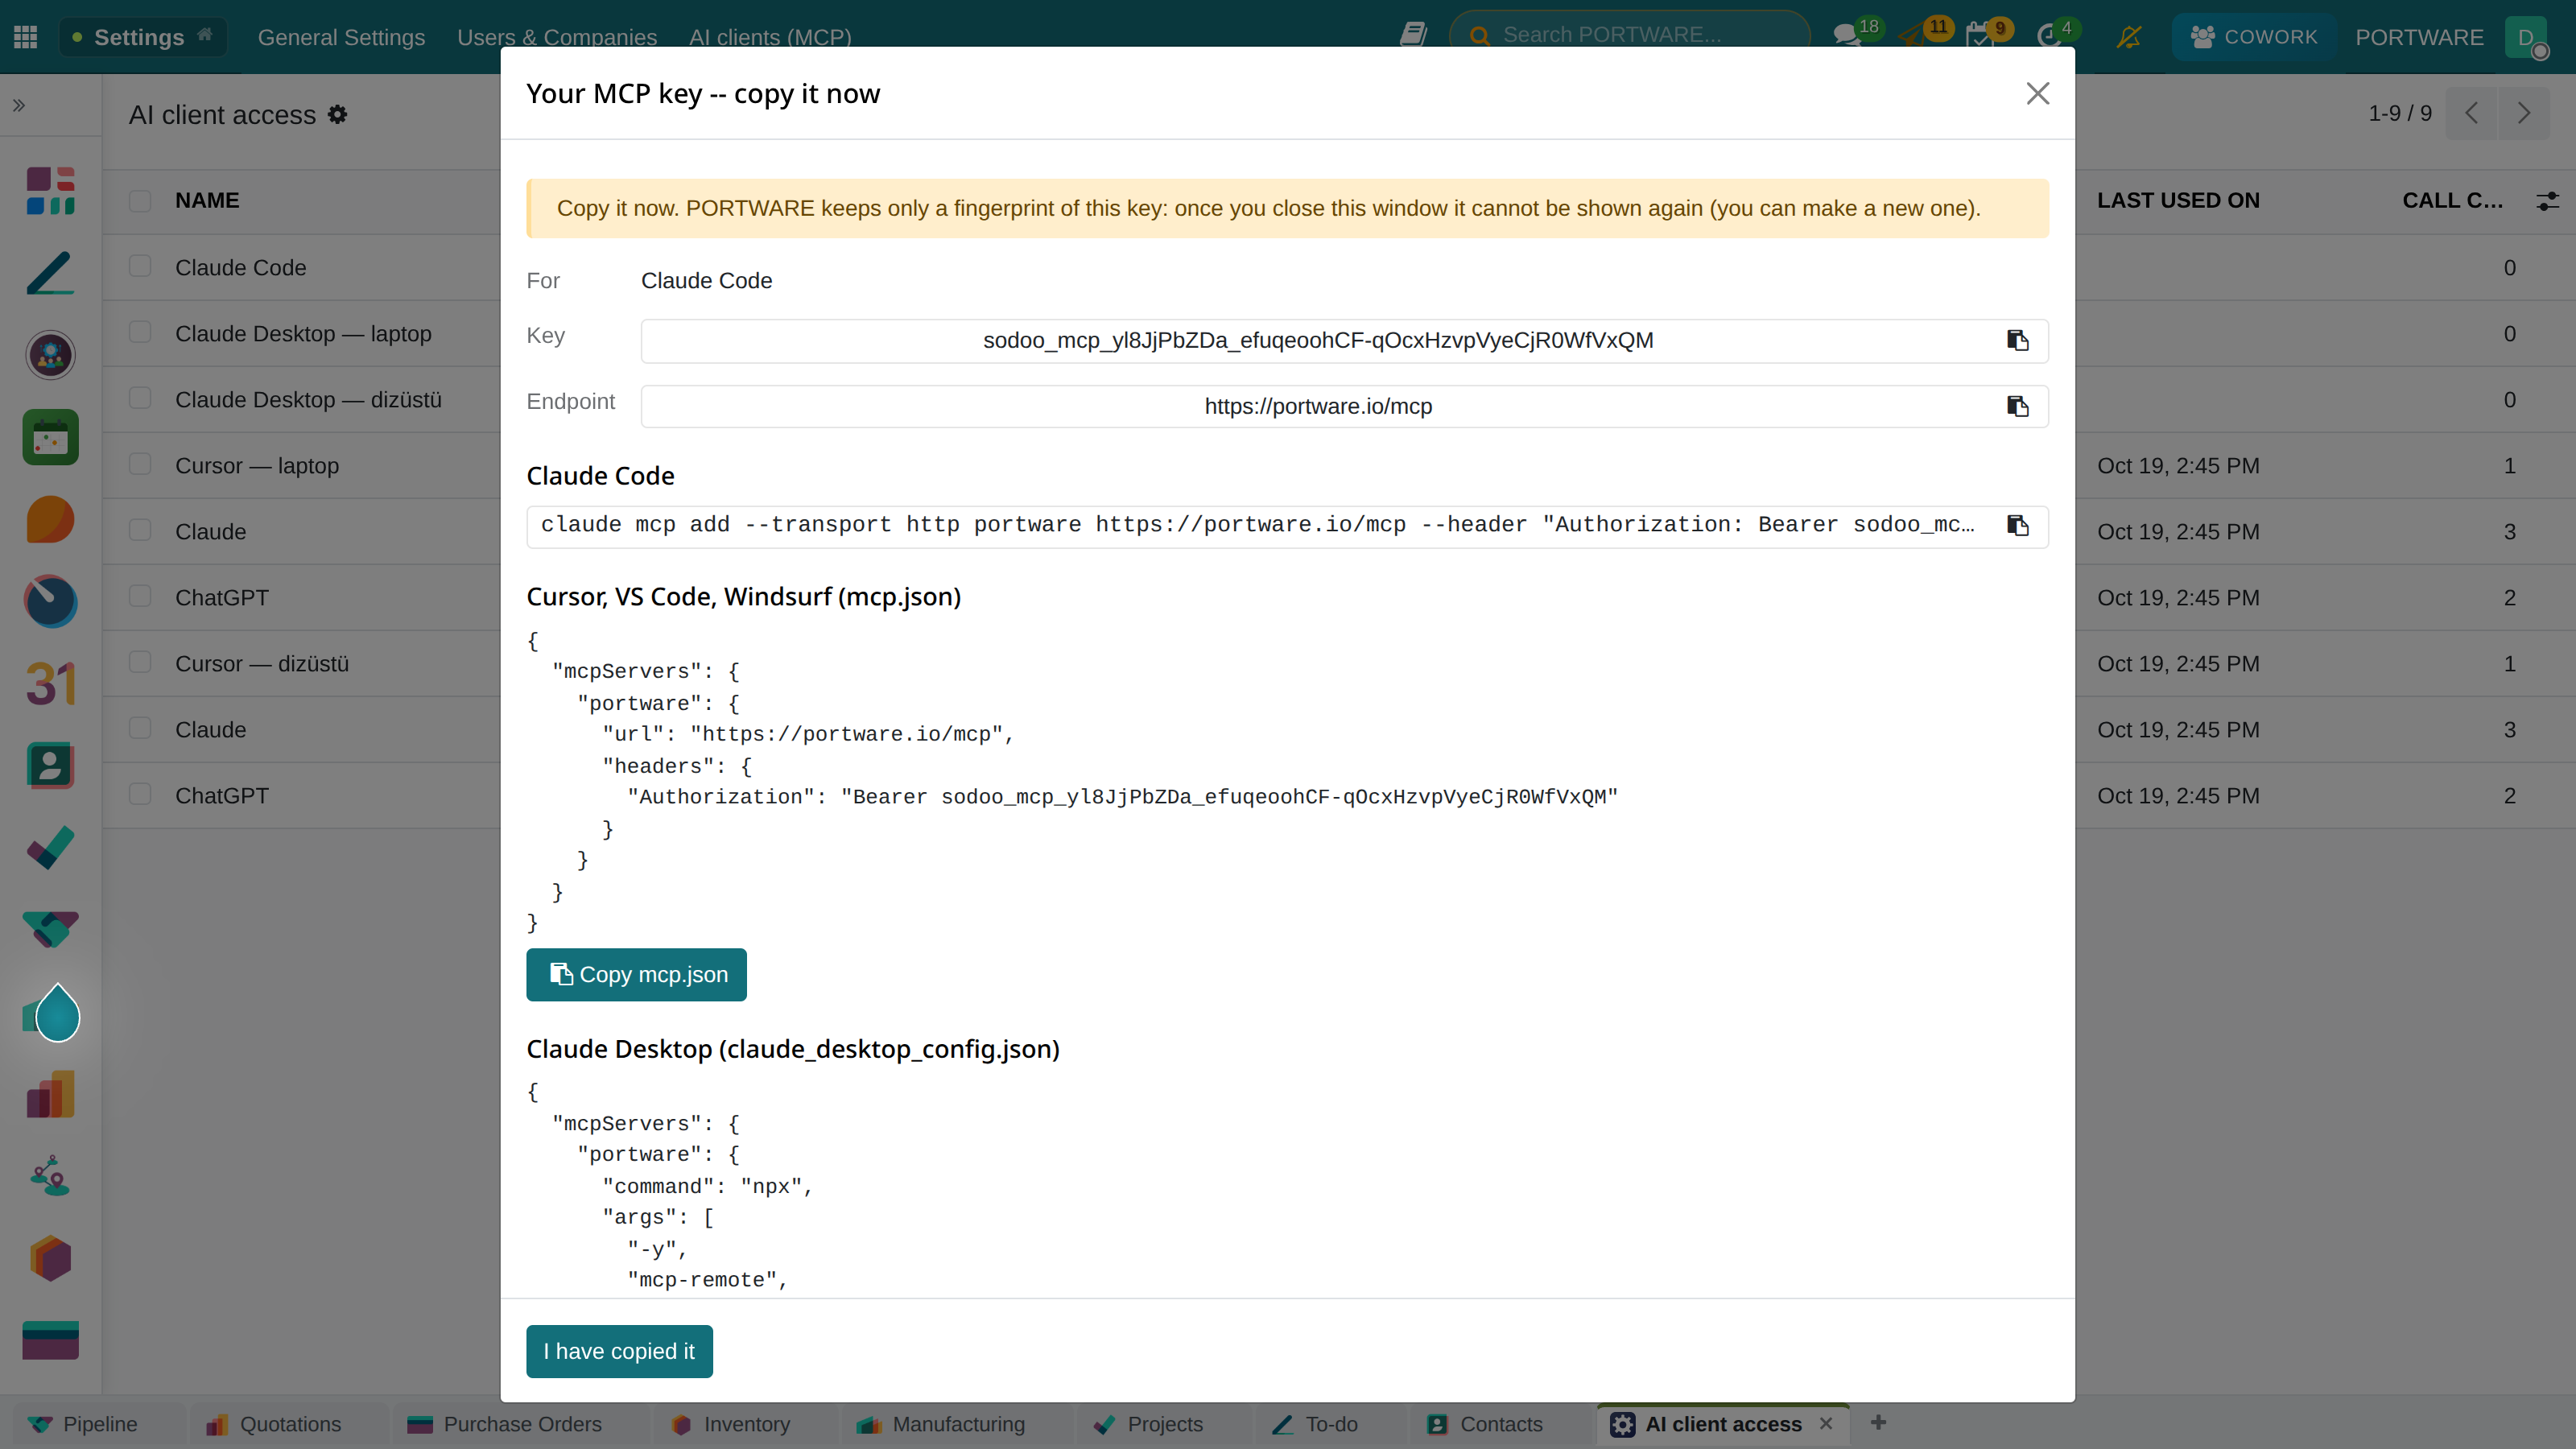Open the green Calendar app icon
The image size is (2576, 1449).
[x=50, y=437]
